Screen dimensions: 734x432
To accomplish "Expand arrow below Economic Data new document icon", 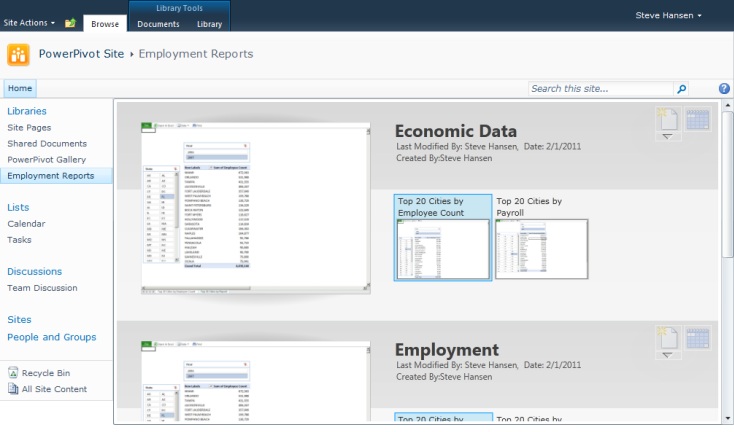I will coord(668,137).
